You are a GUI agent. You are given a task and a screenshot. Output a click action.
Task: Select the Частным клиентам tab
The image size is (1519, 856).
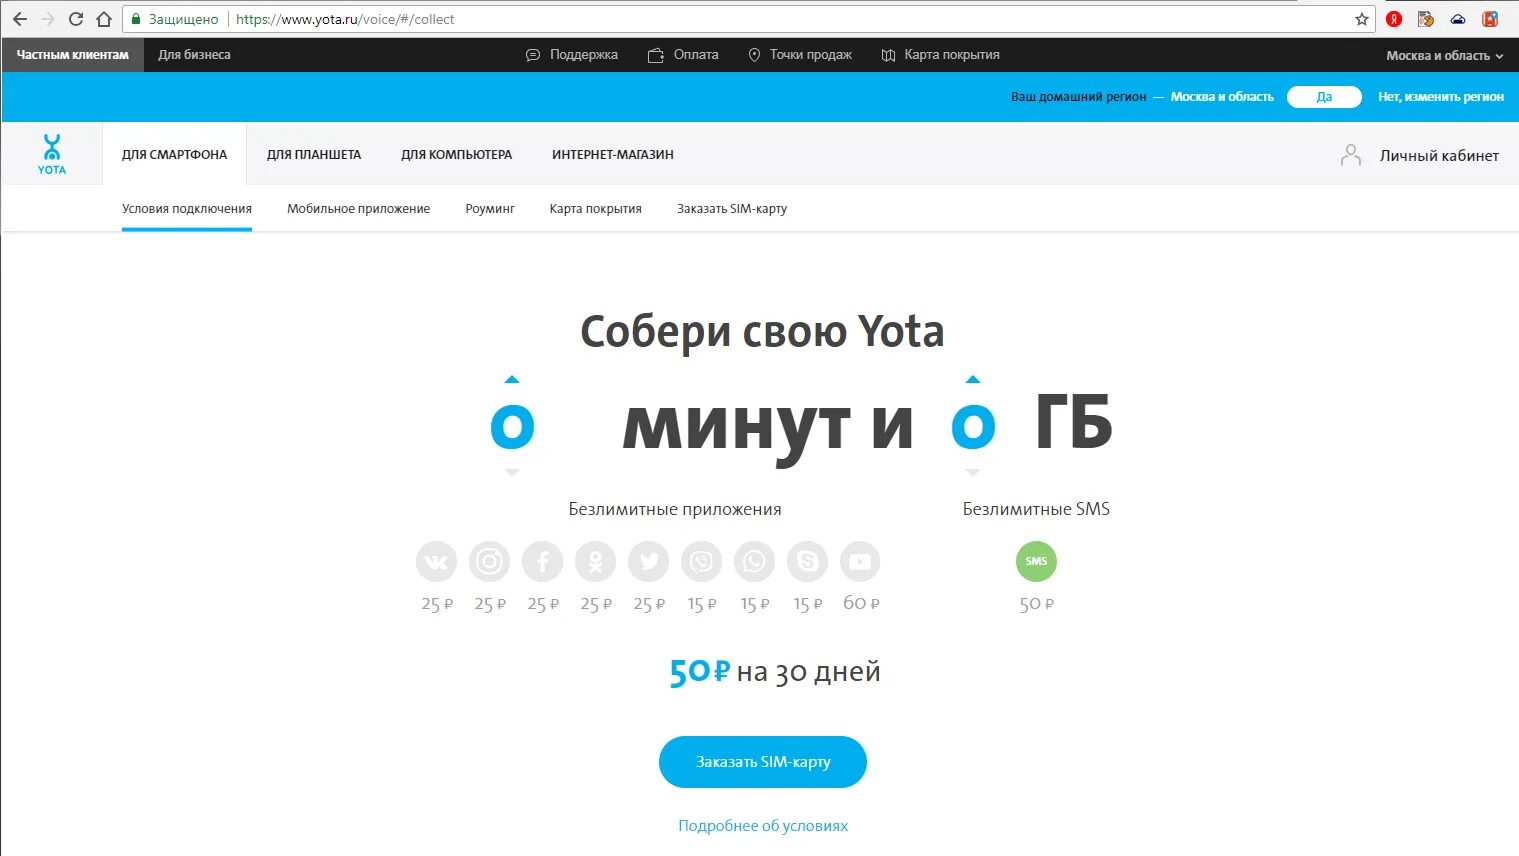coord(73,55)
